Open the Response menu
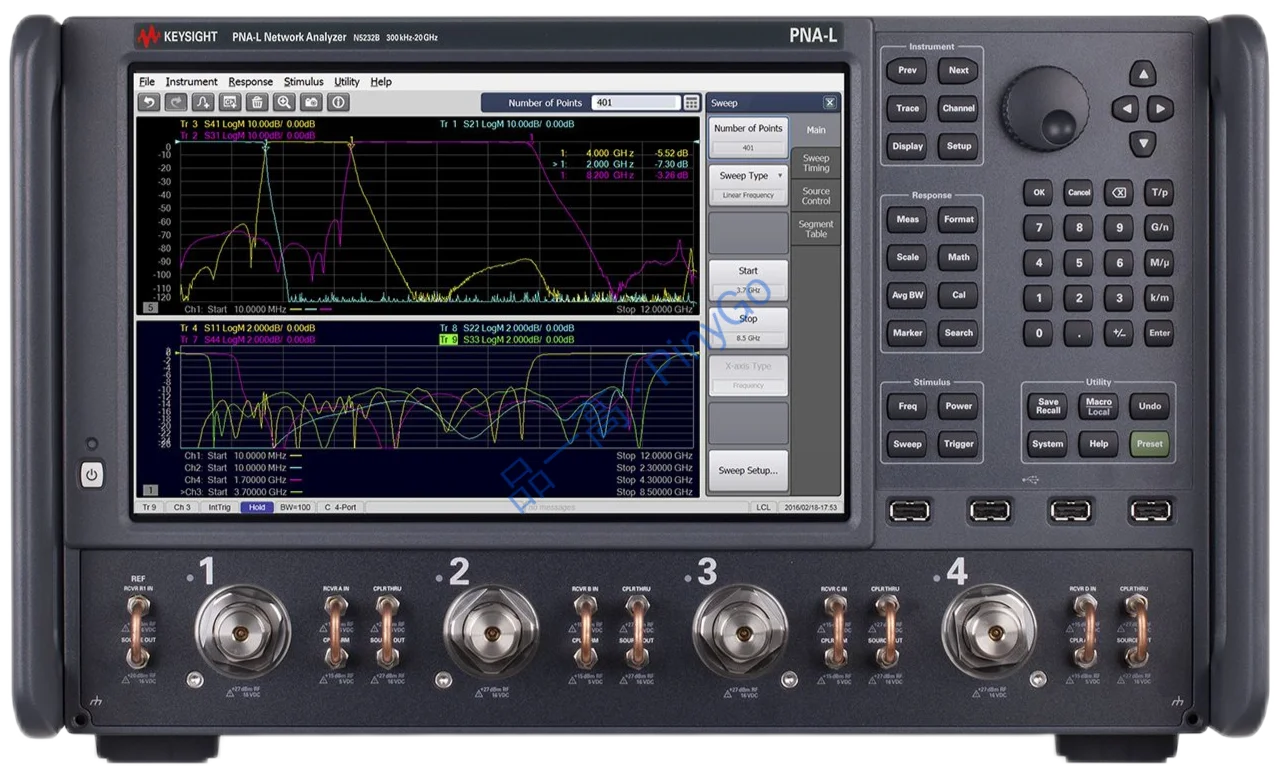This screenshot has width=1274, height=780. [x=250, y=82]
